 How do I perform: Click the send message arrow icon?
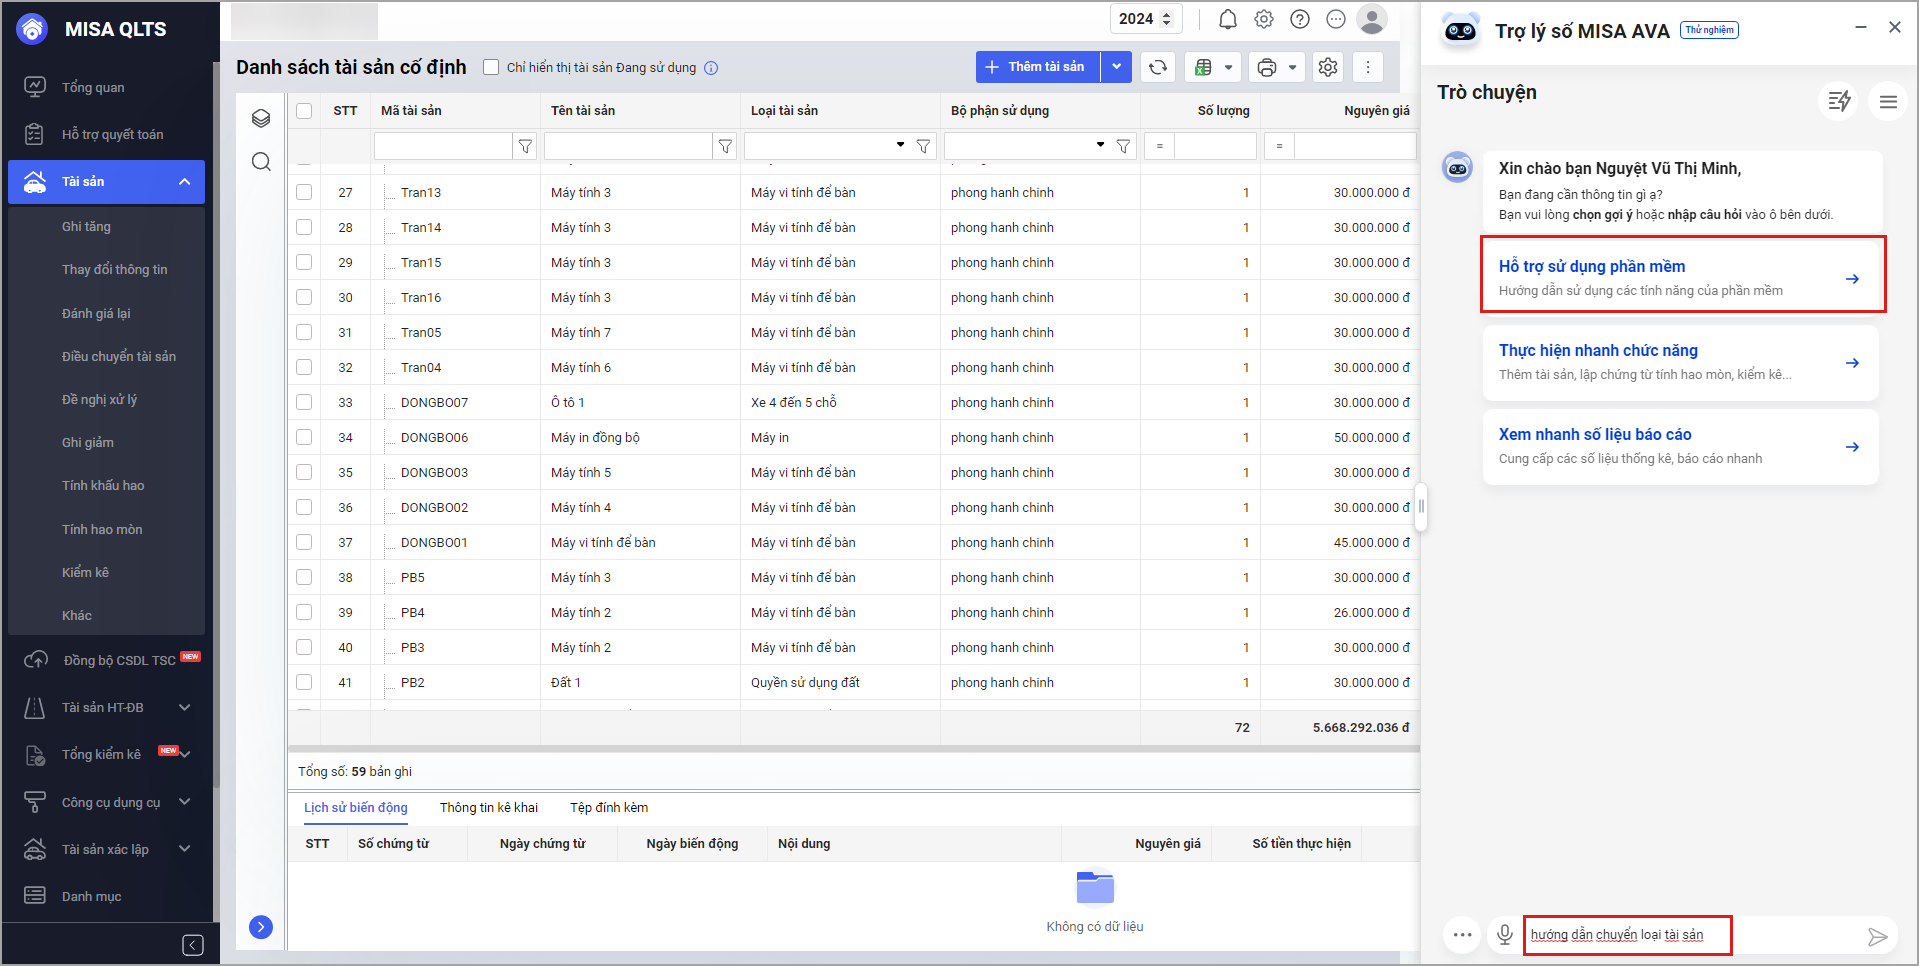pyautogui.click(x=1877, y=936)
